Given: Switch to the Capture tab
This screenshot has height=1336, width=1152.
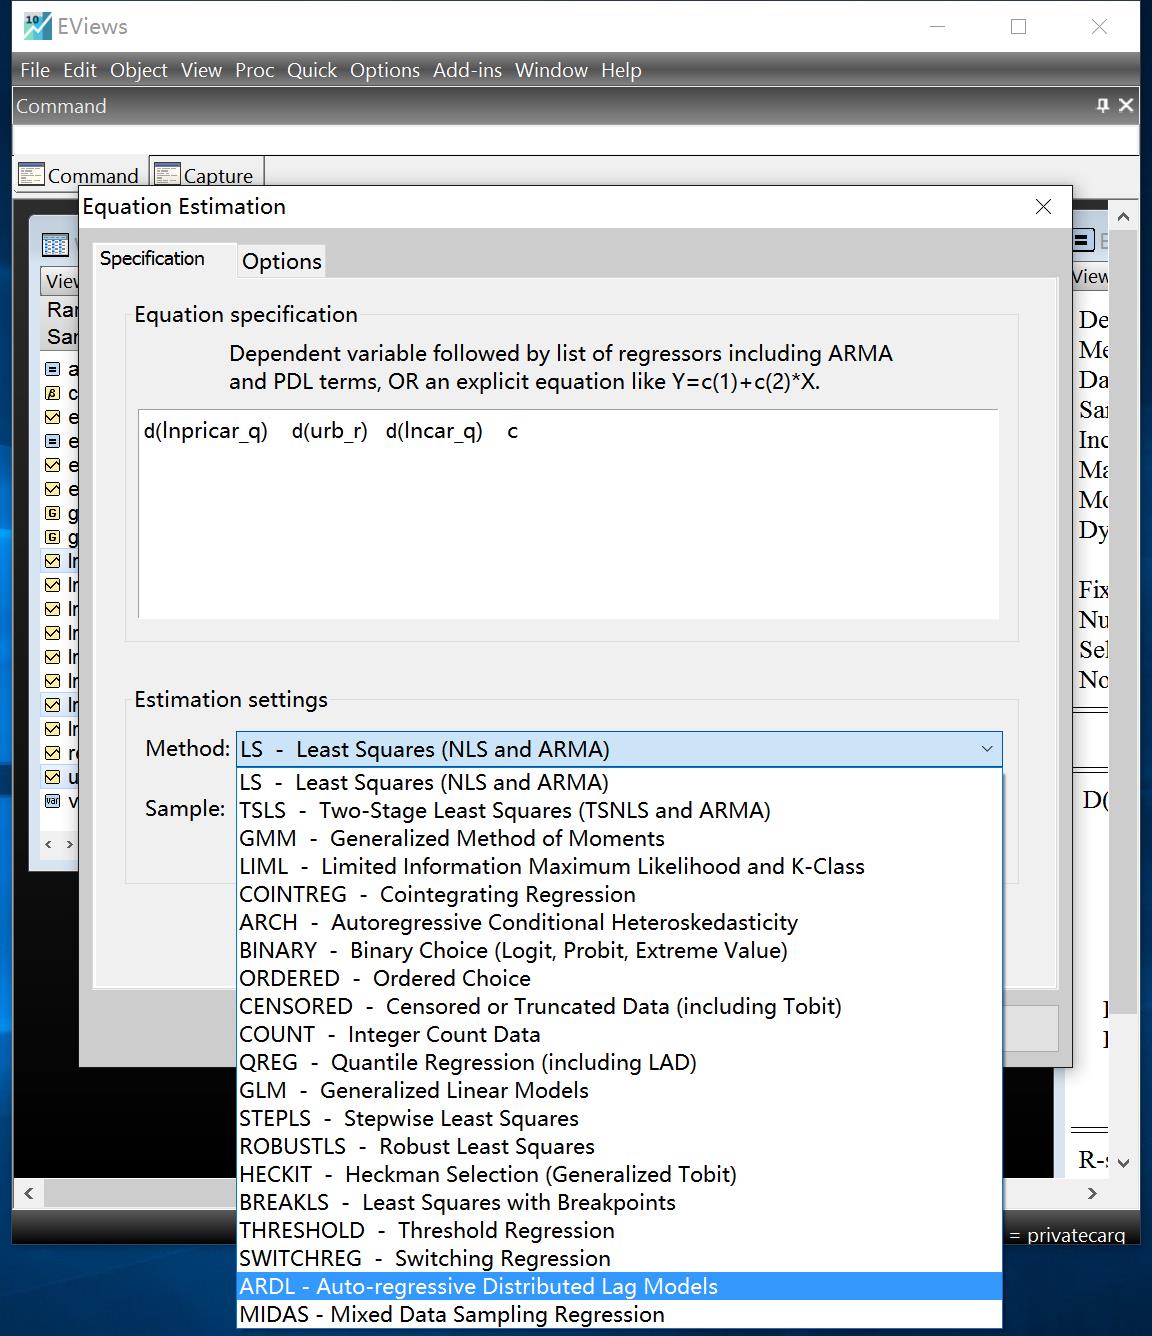Looking at the screenshot, I should (x=206, y=175).
